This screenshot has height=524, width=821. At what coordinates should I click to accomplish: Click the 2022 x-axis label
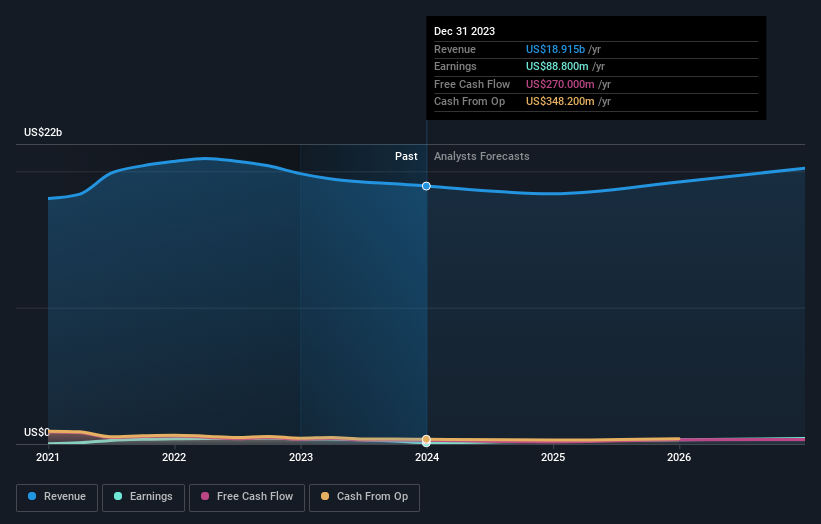point(174,457)
